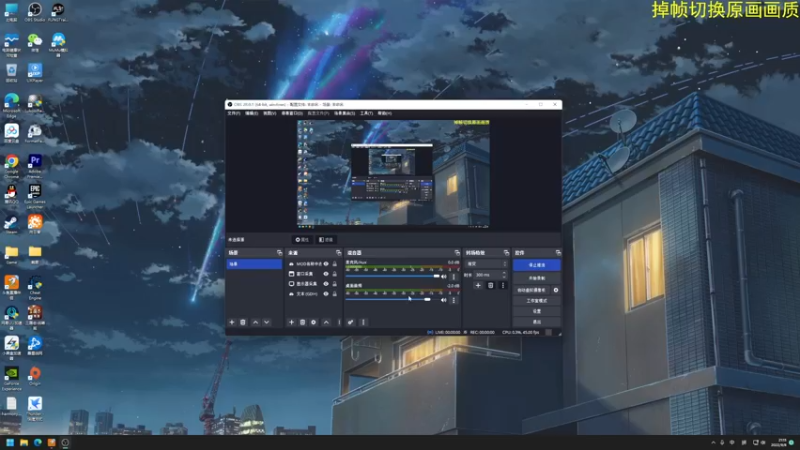Open 设置 settings from the Controls panel

tap(537, 311)
